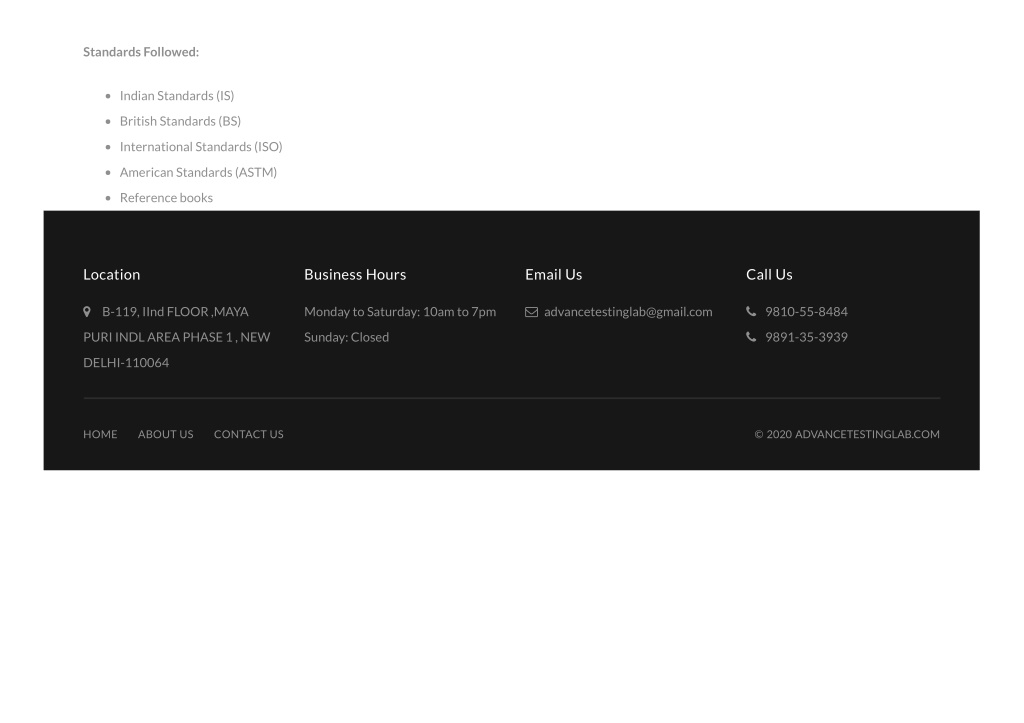
Task: Call the number 9891-35-3939
Action: pyautogui.click(x=807, y=337)
